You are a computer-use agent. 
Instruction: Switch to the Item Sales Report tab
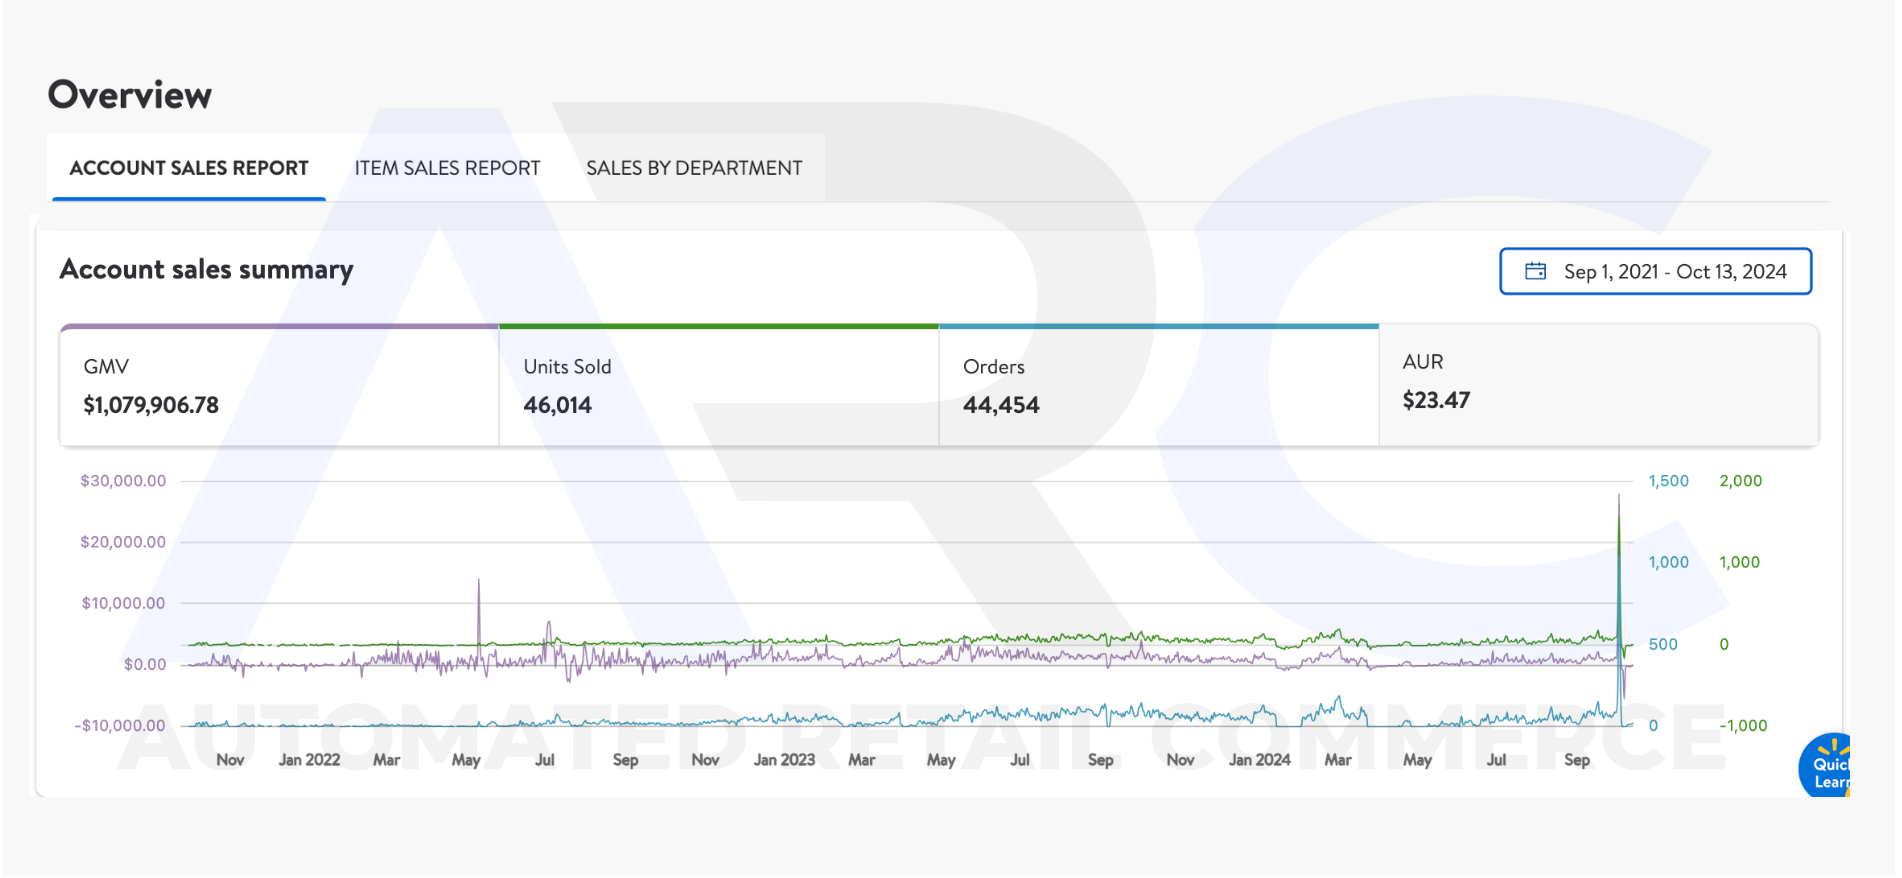pyautogui.click(x=447, y=168)
